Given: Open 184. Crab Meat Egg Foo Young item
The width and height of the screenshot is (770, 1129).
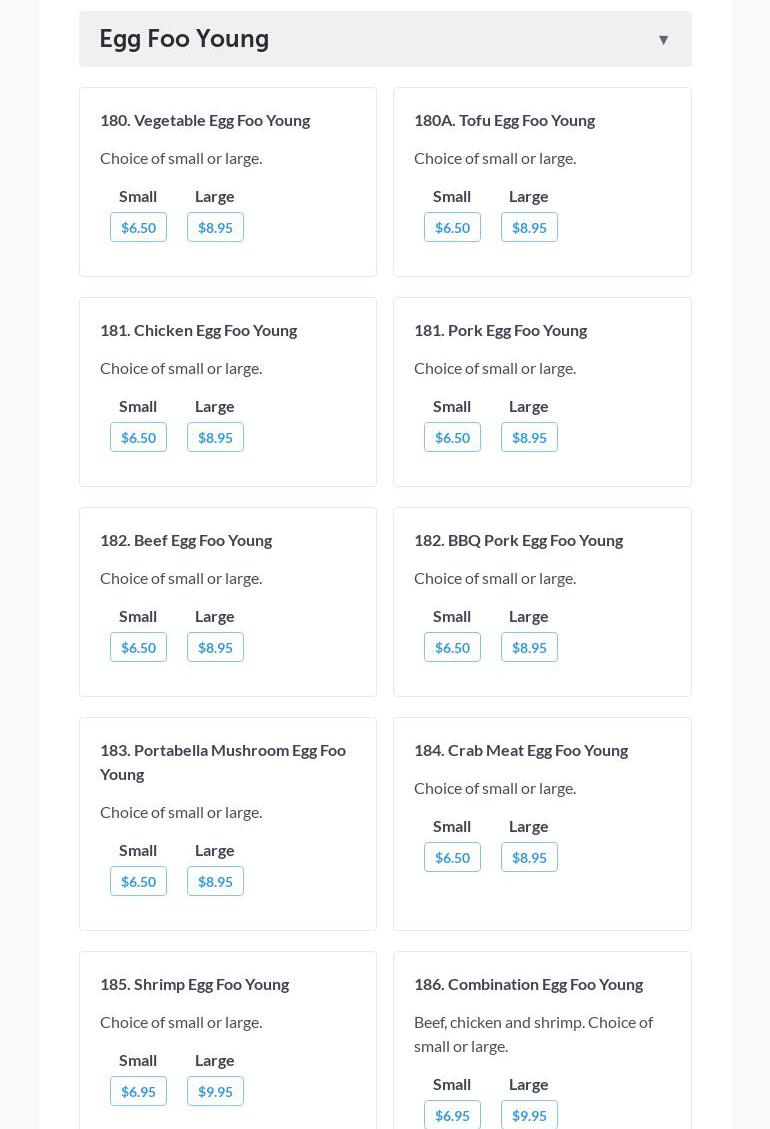Looking at the screenshot, I should pyautogui.click(x=520, y=750).
